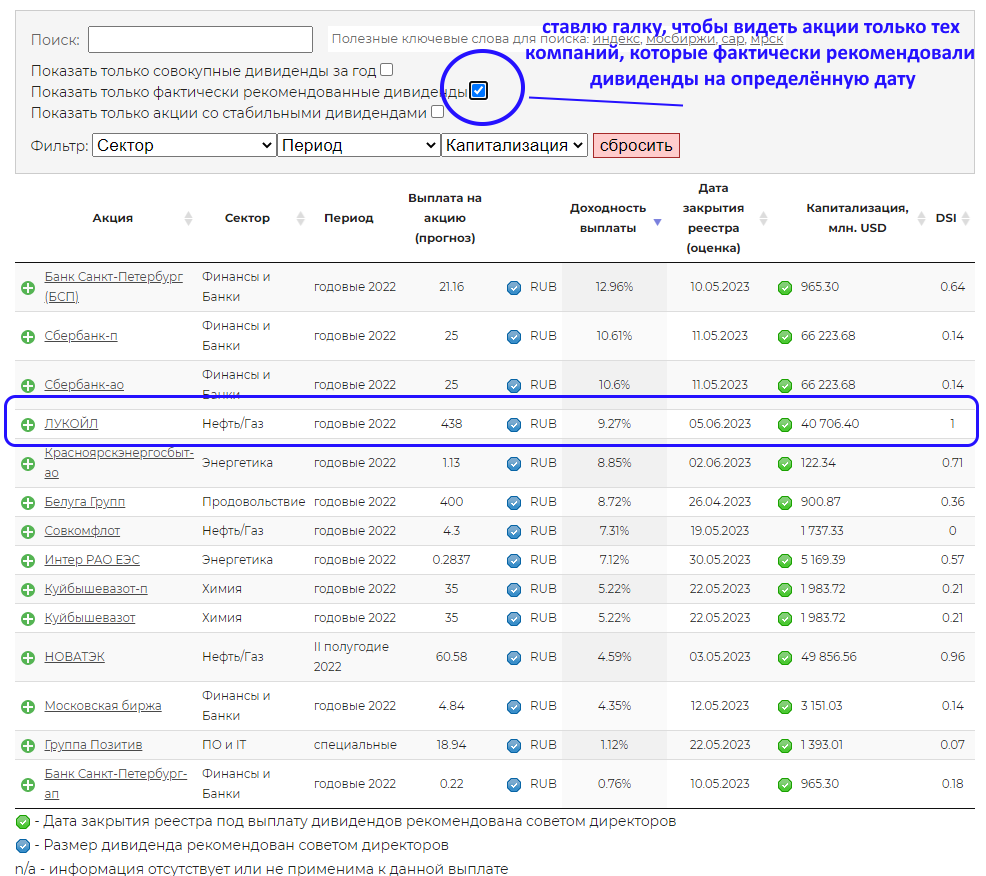986x876 pixels.
Task: Click the ПО и IT sector cell
Action: click(224, 745)
